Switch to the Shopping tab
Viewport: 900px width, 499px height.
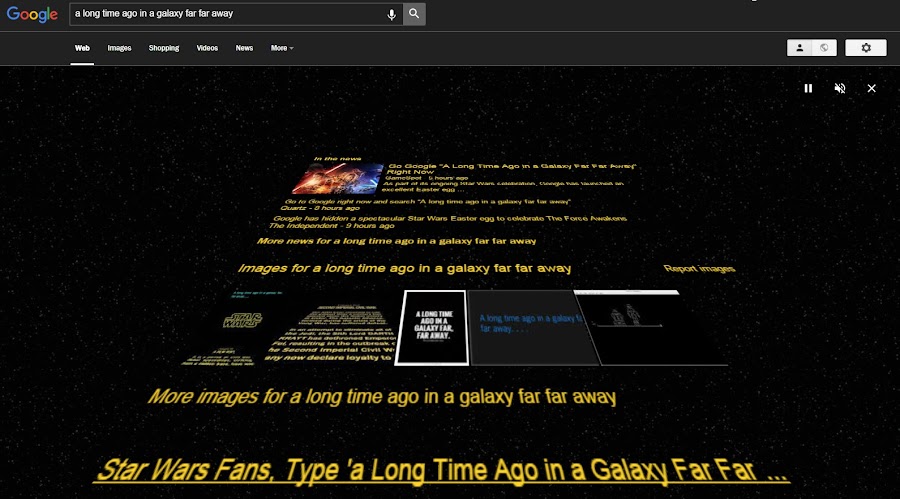click(x=164, y=48)
